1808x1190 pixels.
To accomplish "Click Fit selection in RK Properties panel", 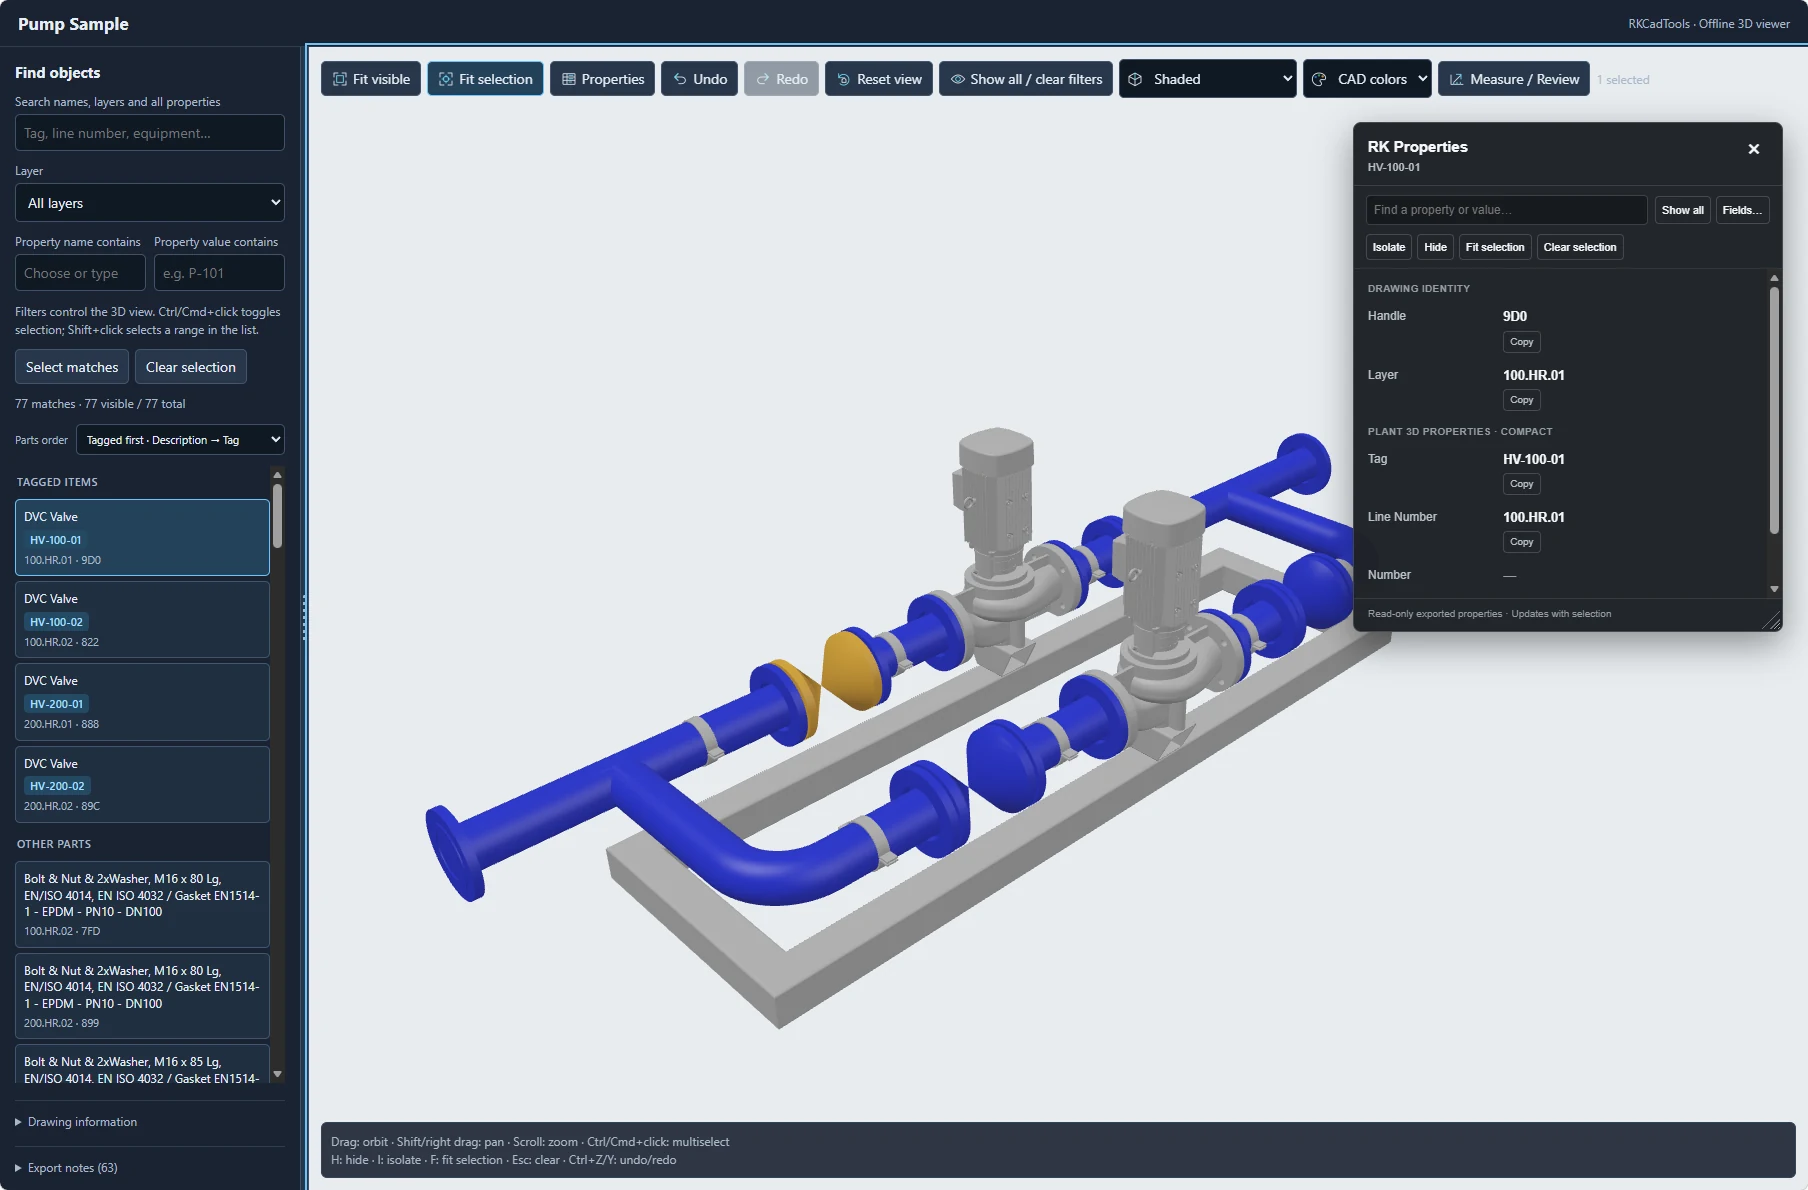I will click(x=1495, y=247).
